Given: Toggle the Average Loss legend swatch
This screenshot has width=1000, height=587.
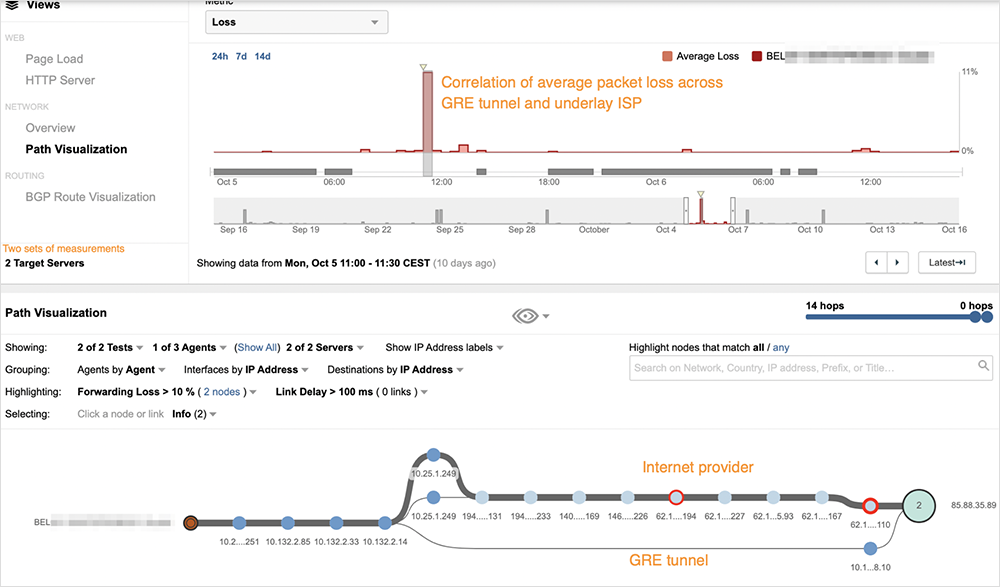Looking at the screenshot, I should [667, 57].
